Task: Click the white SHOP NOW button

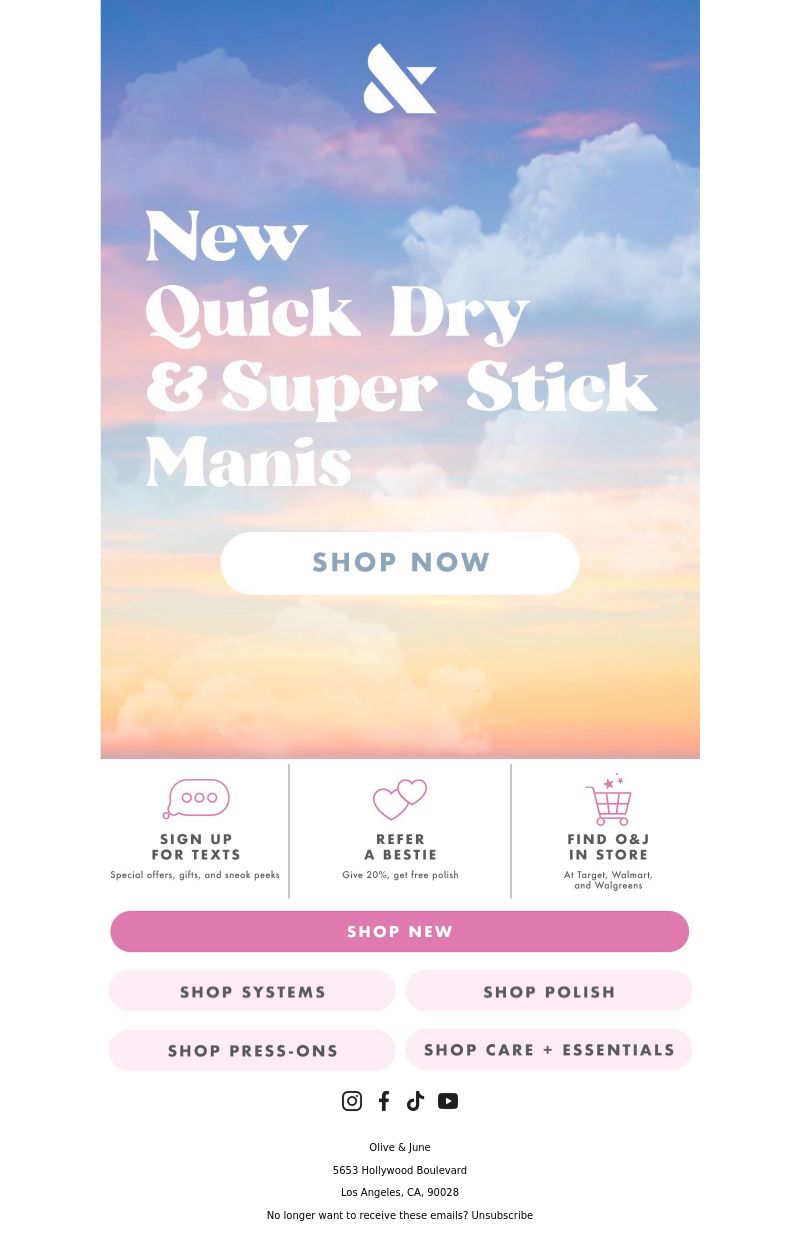Action: (400, 563)
